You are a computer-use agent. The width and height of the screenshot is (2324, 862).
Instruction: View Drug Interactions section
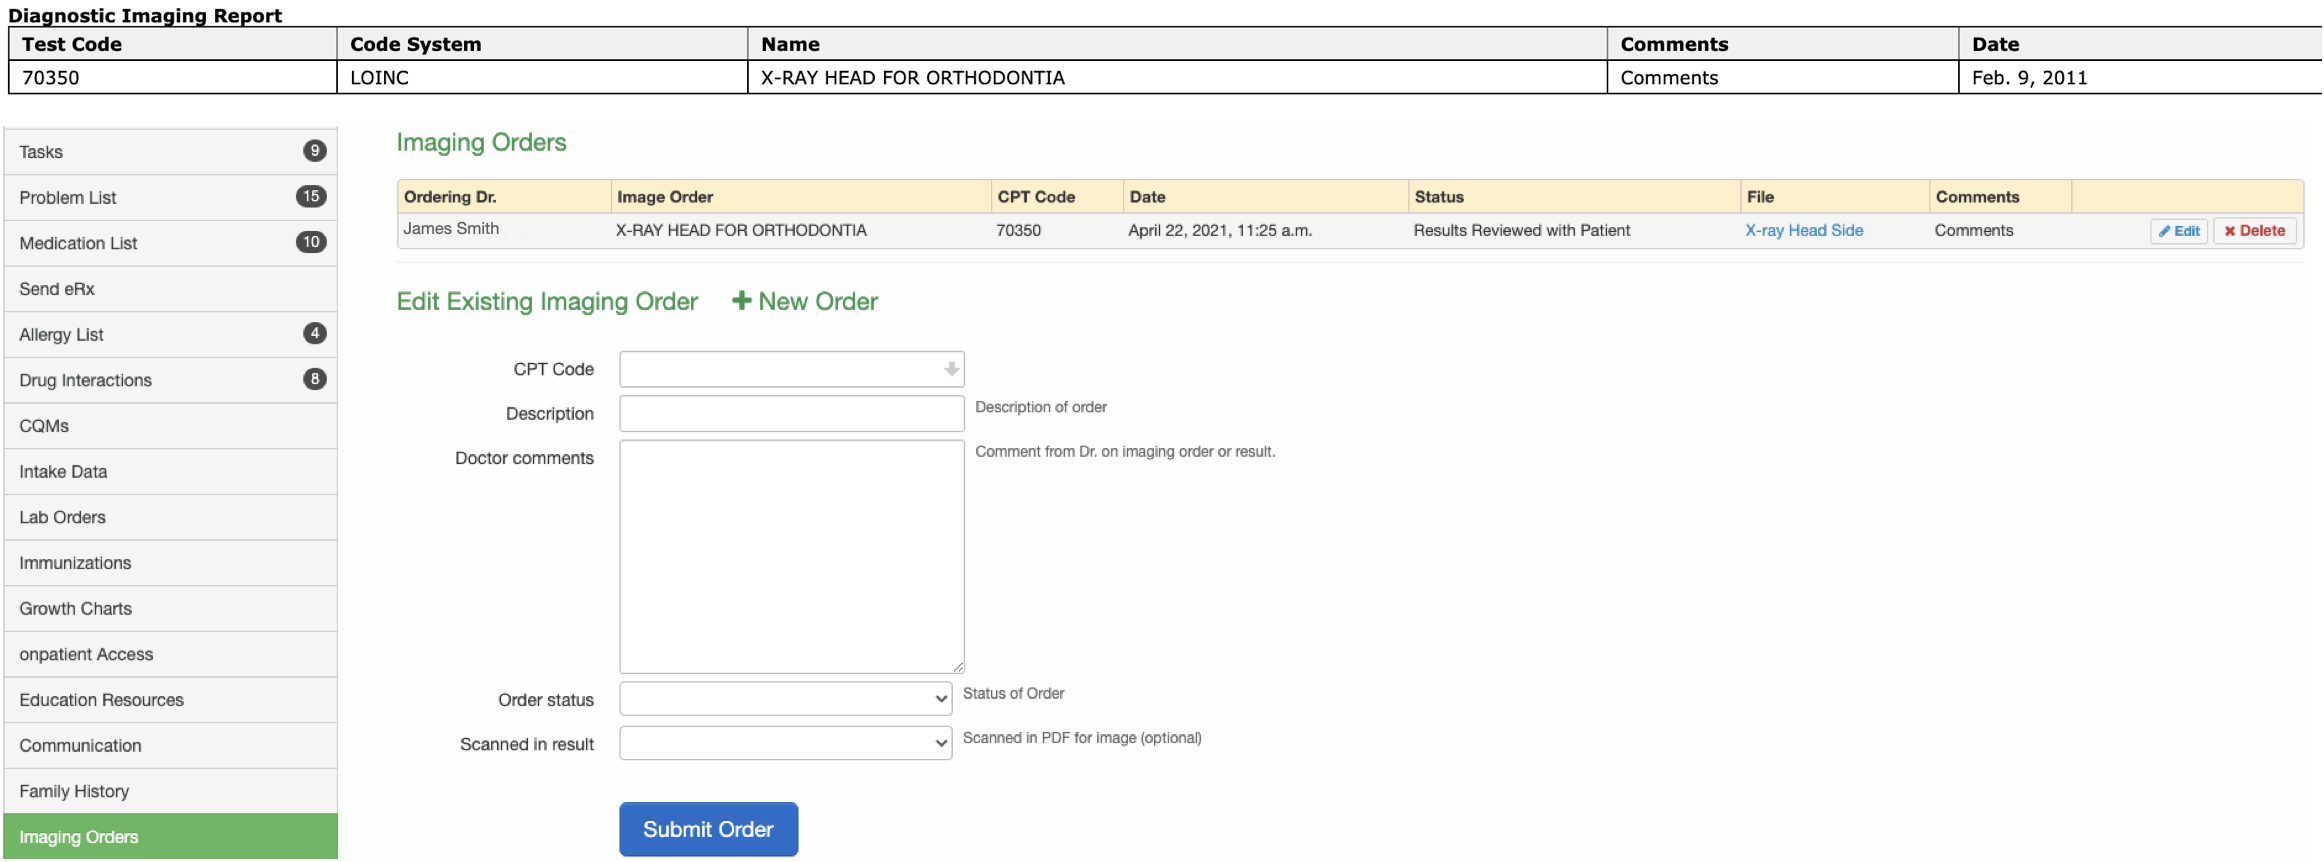[170, 380]
